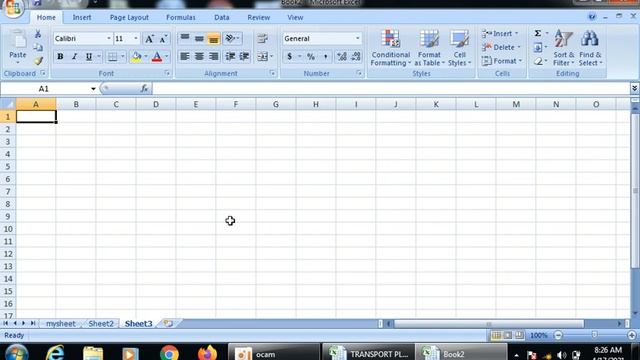This screenshot has width=640, height=360.
Task: Click the Insert Function fx button
Action: point(144,89)
